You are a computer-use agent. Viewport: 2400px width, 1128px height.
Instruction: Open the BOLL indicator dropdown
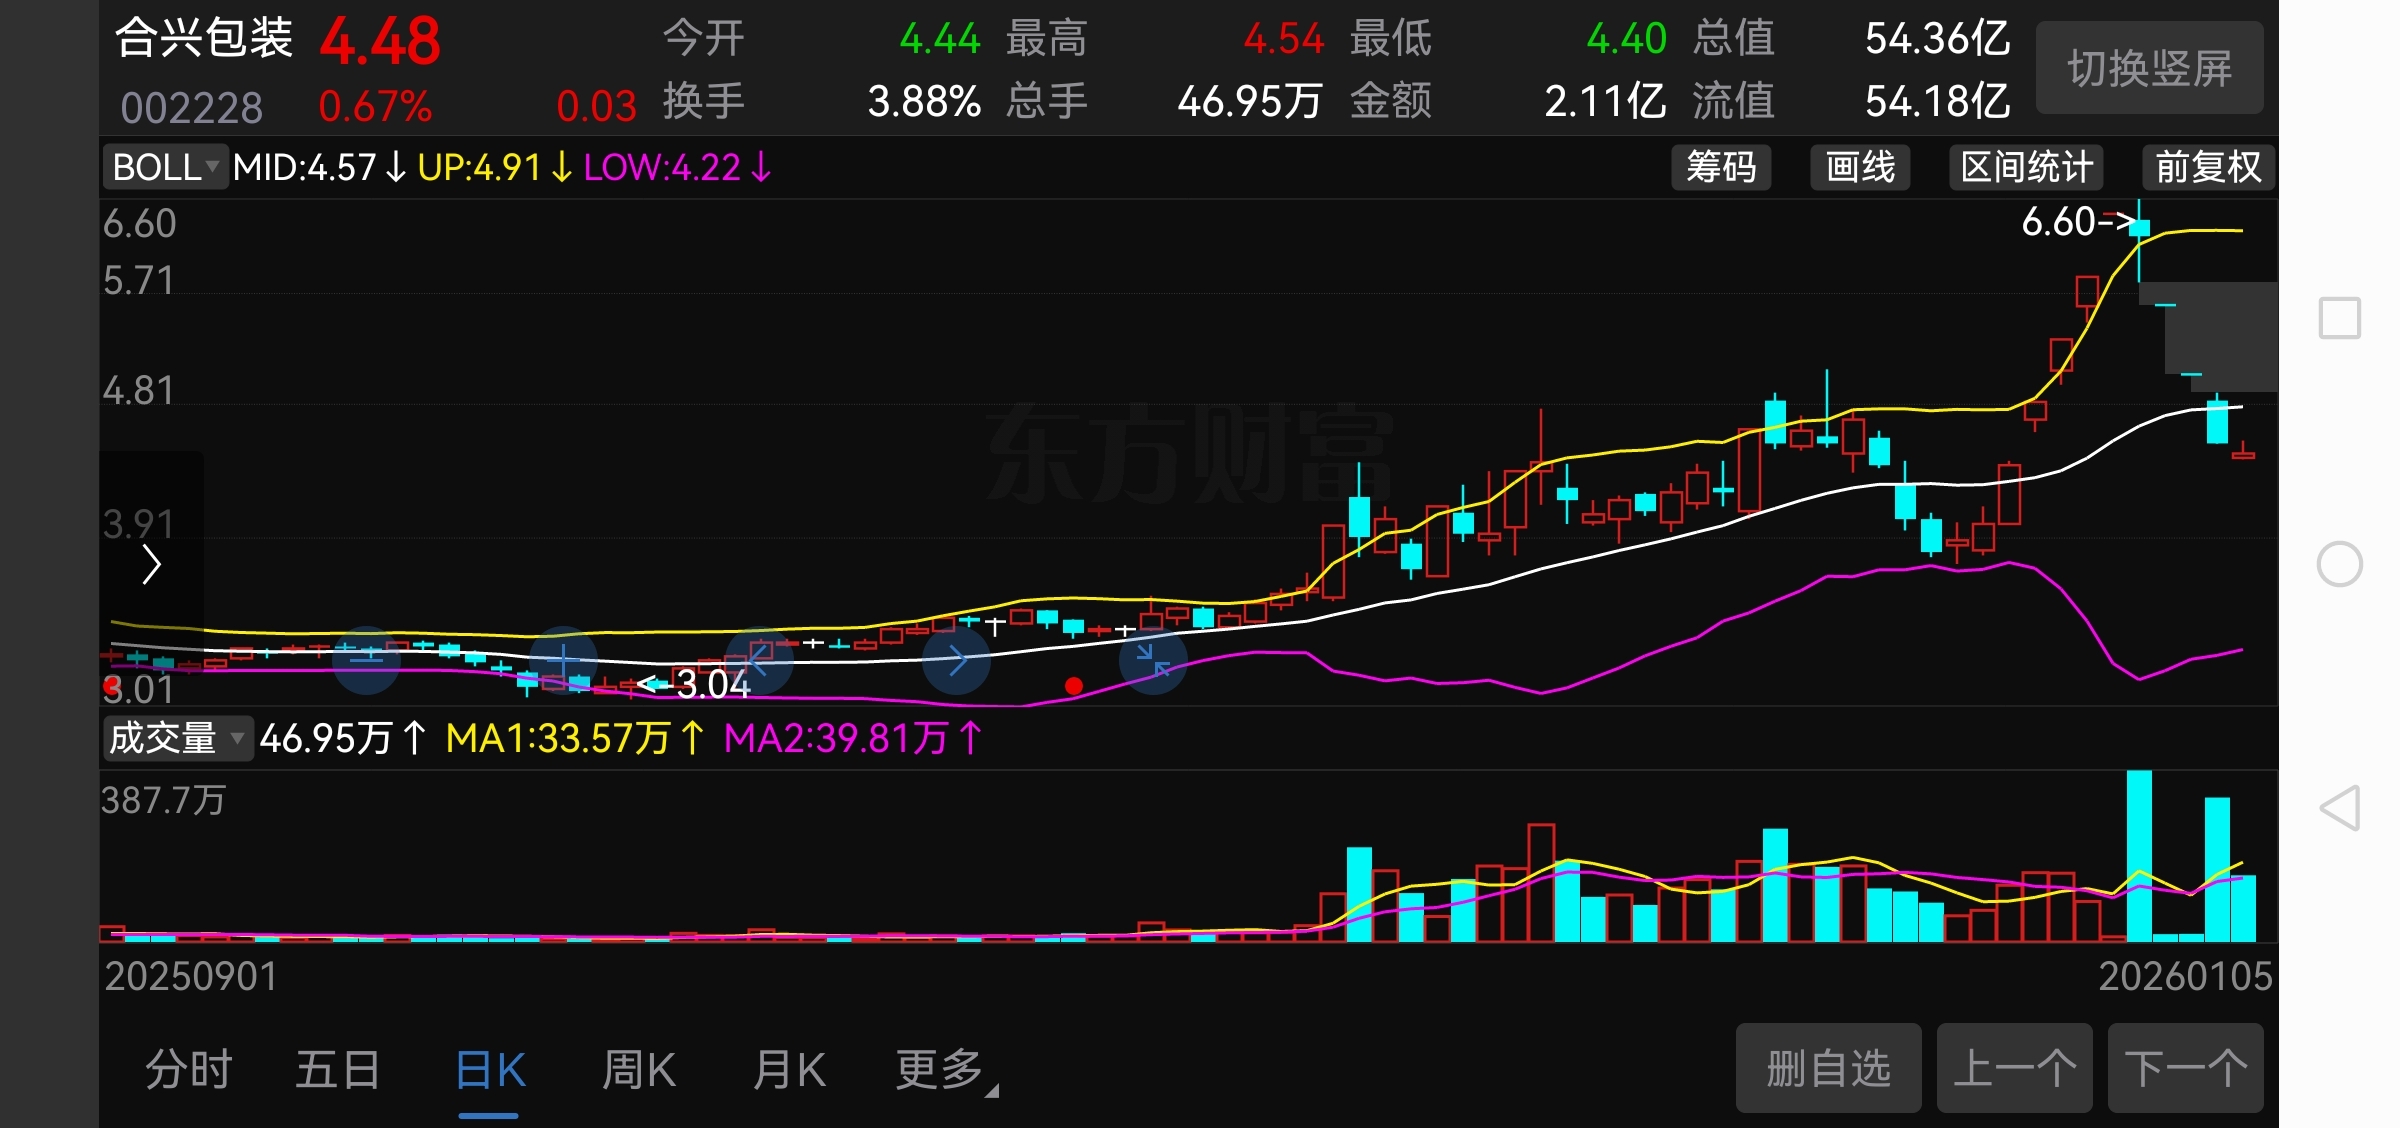pyautogui.click(x=166, y=167)
